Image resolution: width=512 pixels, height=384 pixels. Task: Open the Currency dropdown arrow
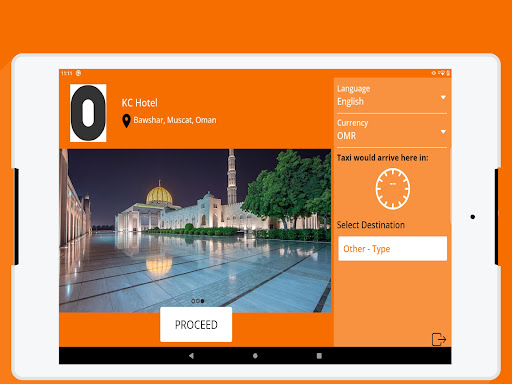click(443, 132)
